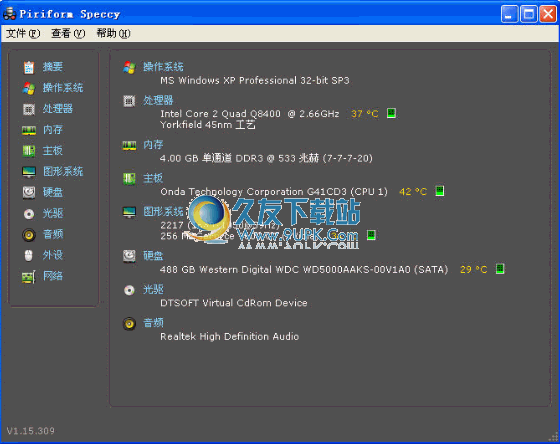
Task: Open the 查看(V) menu
Action: [x=68, y=34]
